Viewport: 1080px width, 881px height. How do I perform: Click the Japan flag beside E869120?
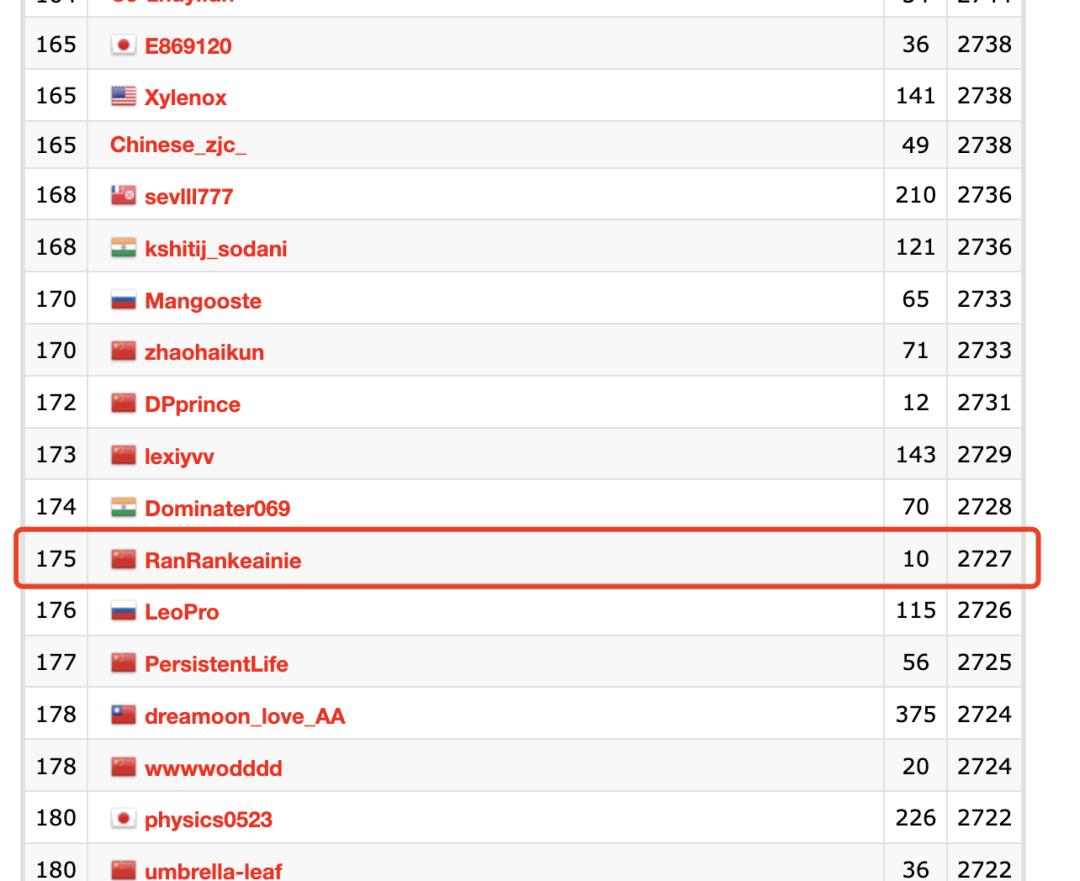[123, 45]
